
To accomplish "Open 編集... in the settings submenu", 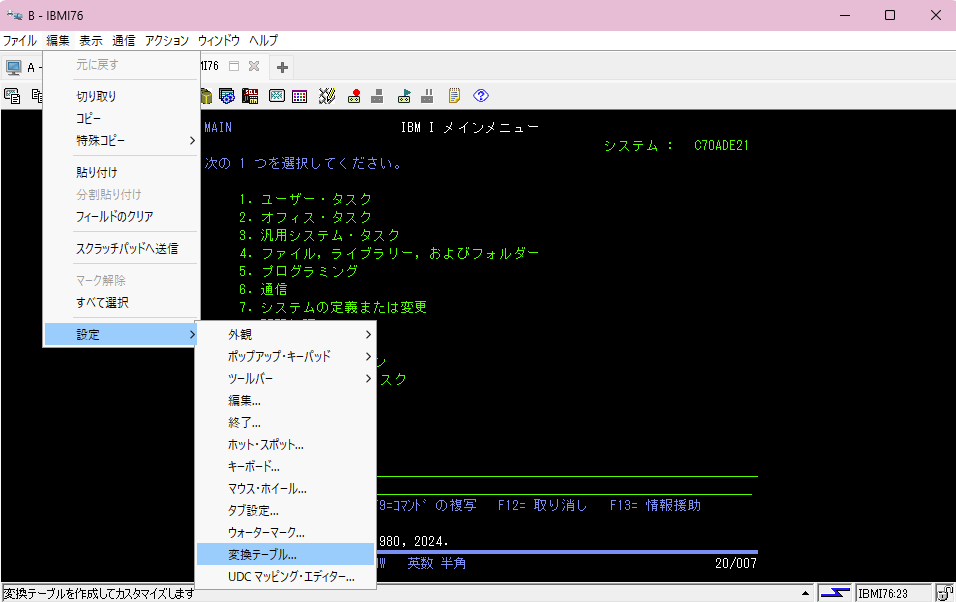I will tap(285, 401).
